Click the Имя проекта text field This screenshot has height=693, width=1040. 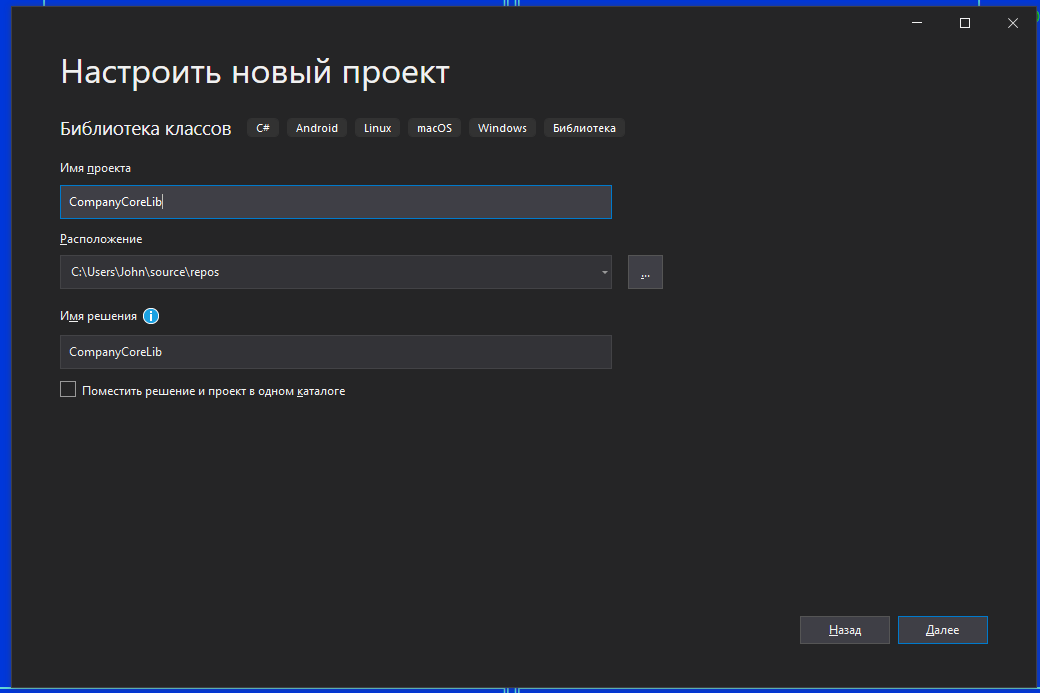(x=335, y=202)
